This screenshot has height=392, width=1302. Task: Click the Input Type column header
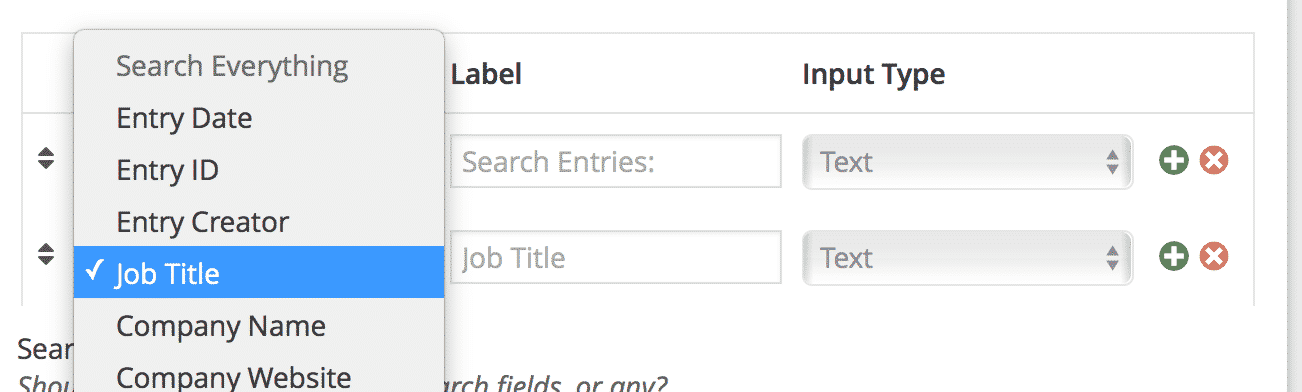[x=873, y=75]
